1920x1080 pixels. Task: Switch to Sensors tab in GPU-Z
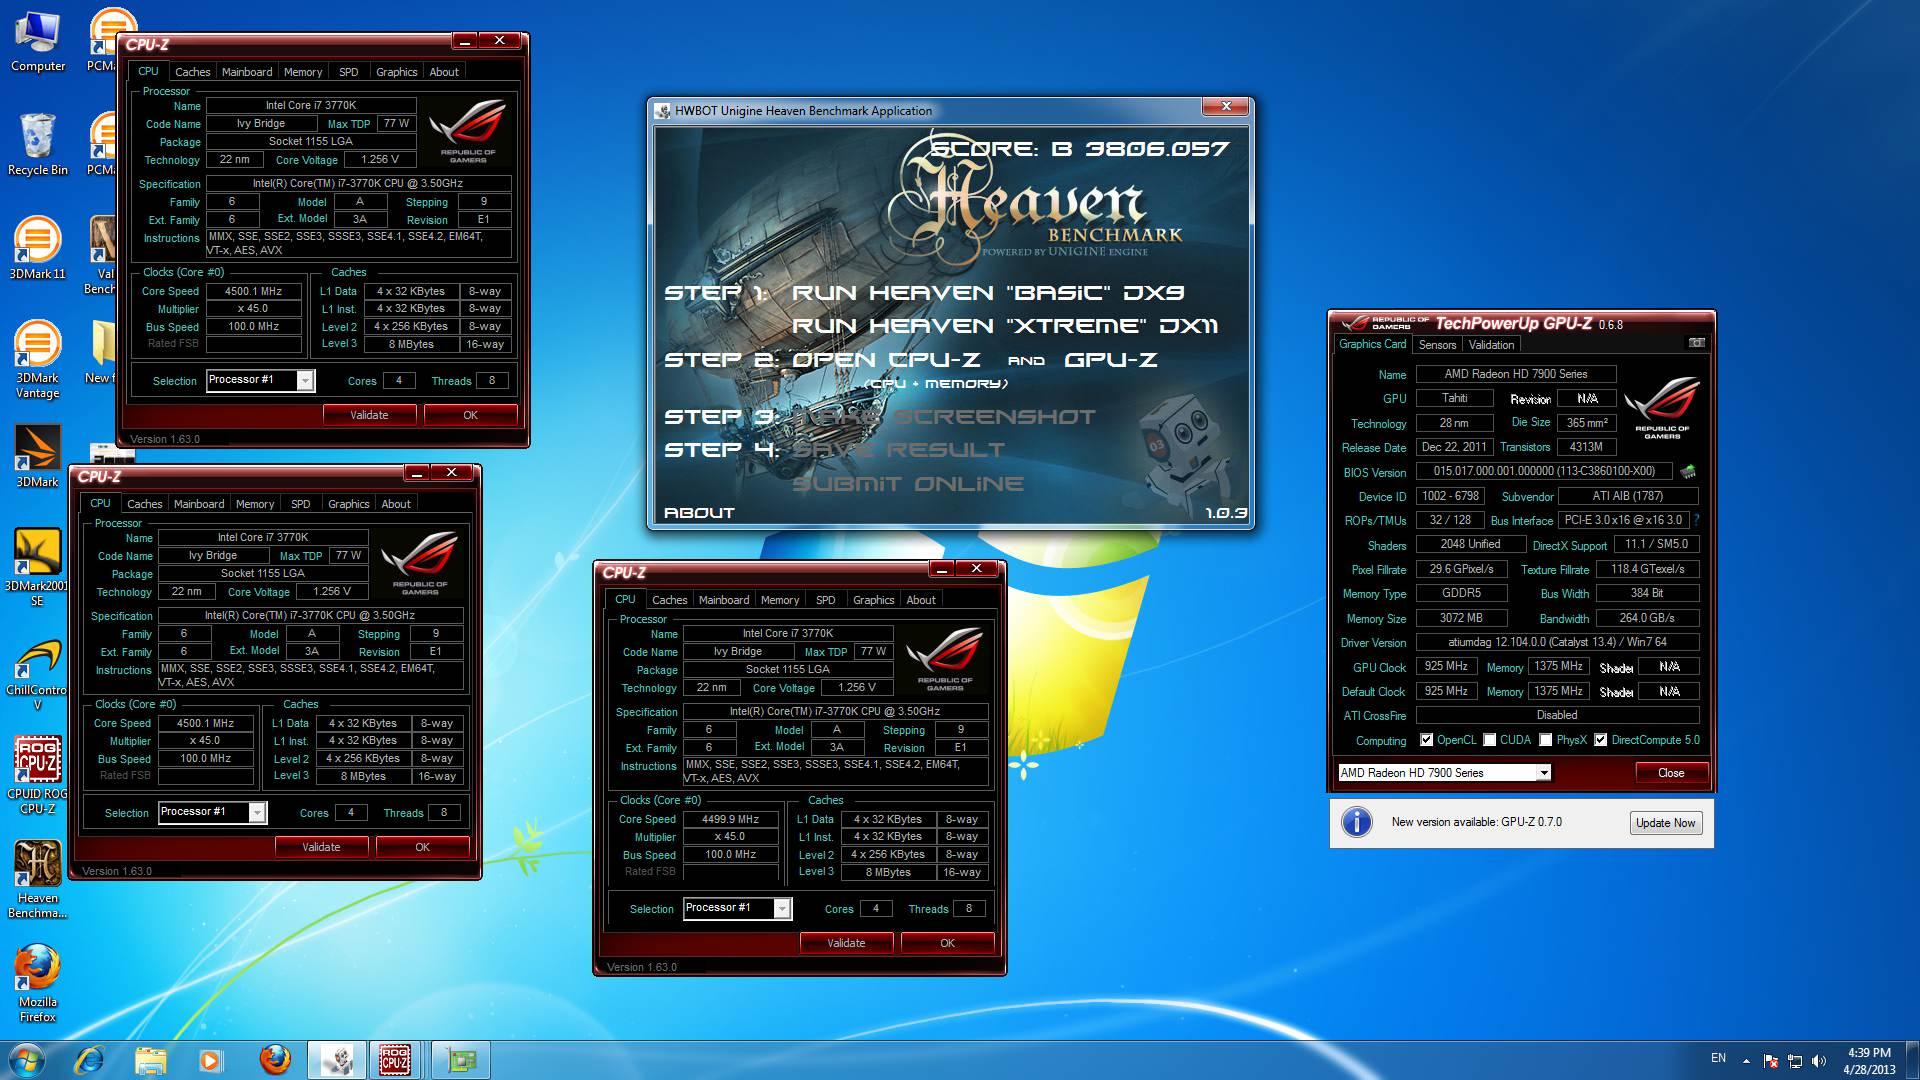tap(1437, 345)
